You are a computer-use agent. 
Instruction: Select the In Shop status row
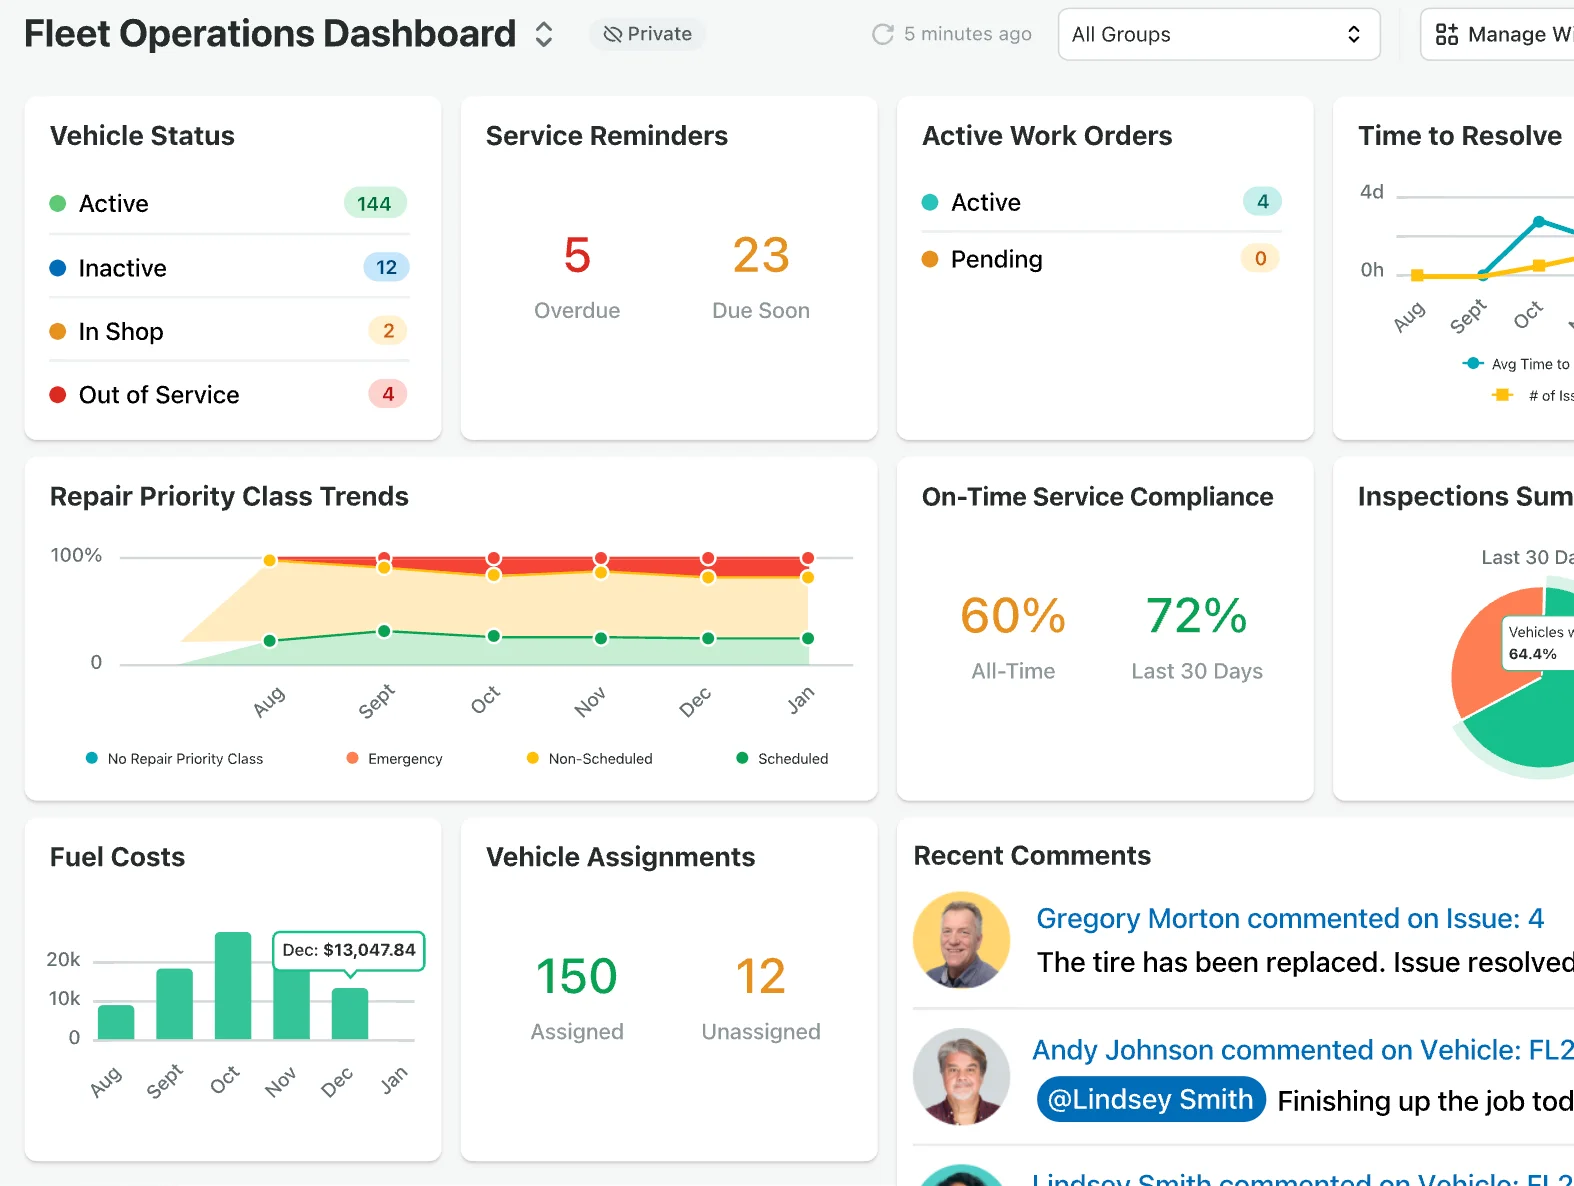click(229, 331)
